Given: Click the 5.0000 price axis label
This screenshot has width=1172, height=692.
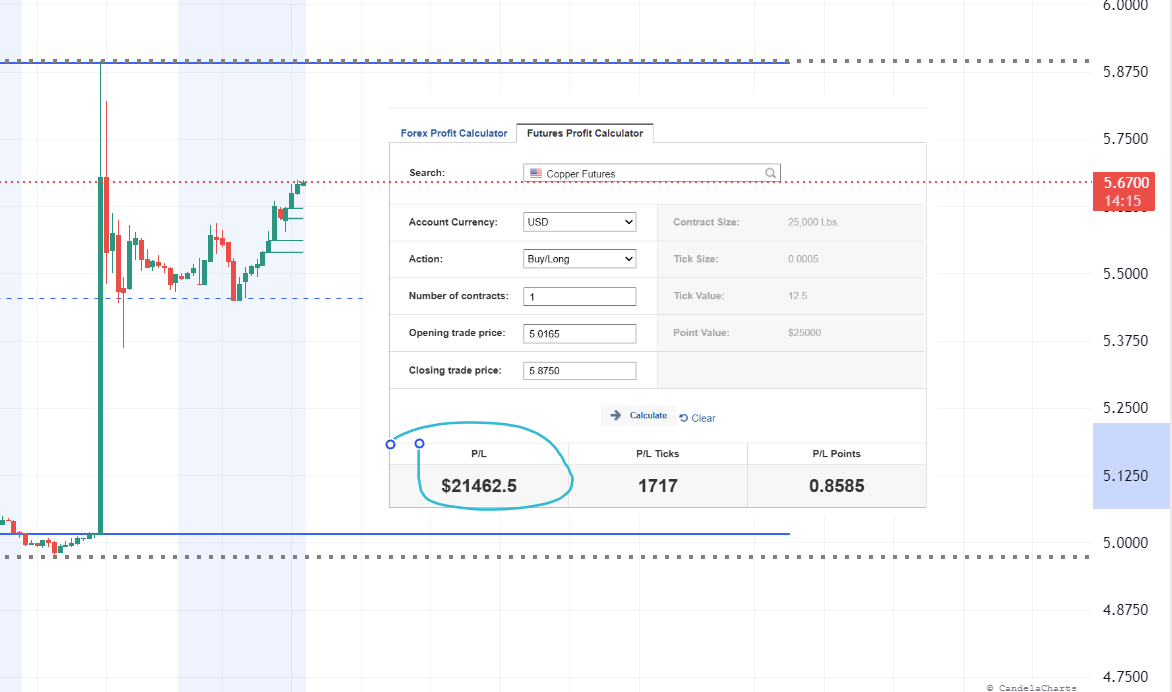Looking at the screenshot, I should (x=1125, y=543).
